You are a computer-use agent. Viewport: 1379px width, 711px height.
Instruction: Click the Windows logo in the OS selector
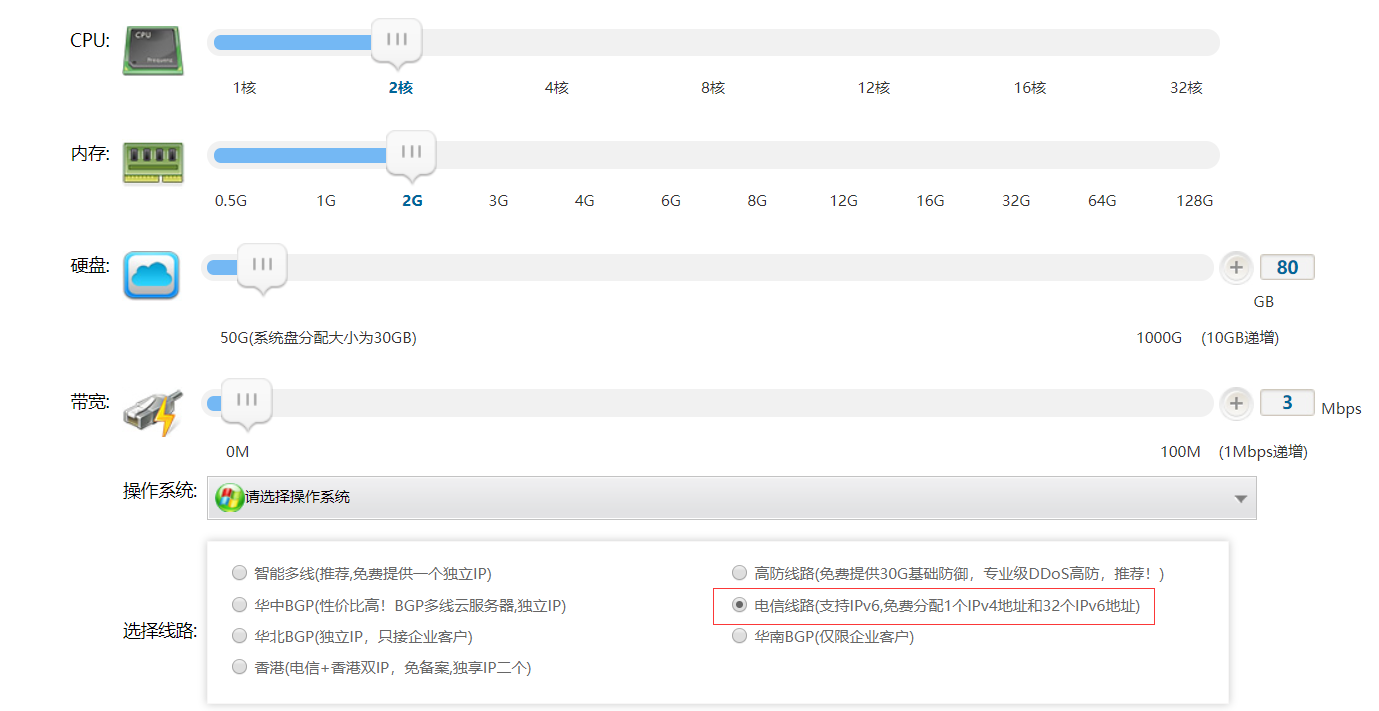coord(227,497)
